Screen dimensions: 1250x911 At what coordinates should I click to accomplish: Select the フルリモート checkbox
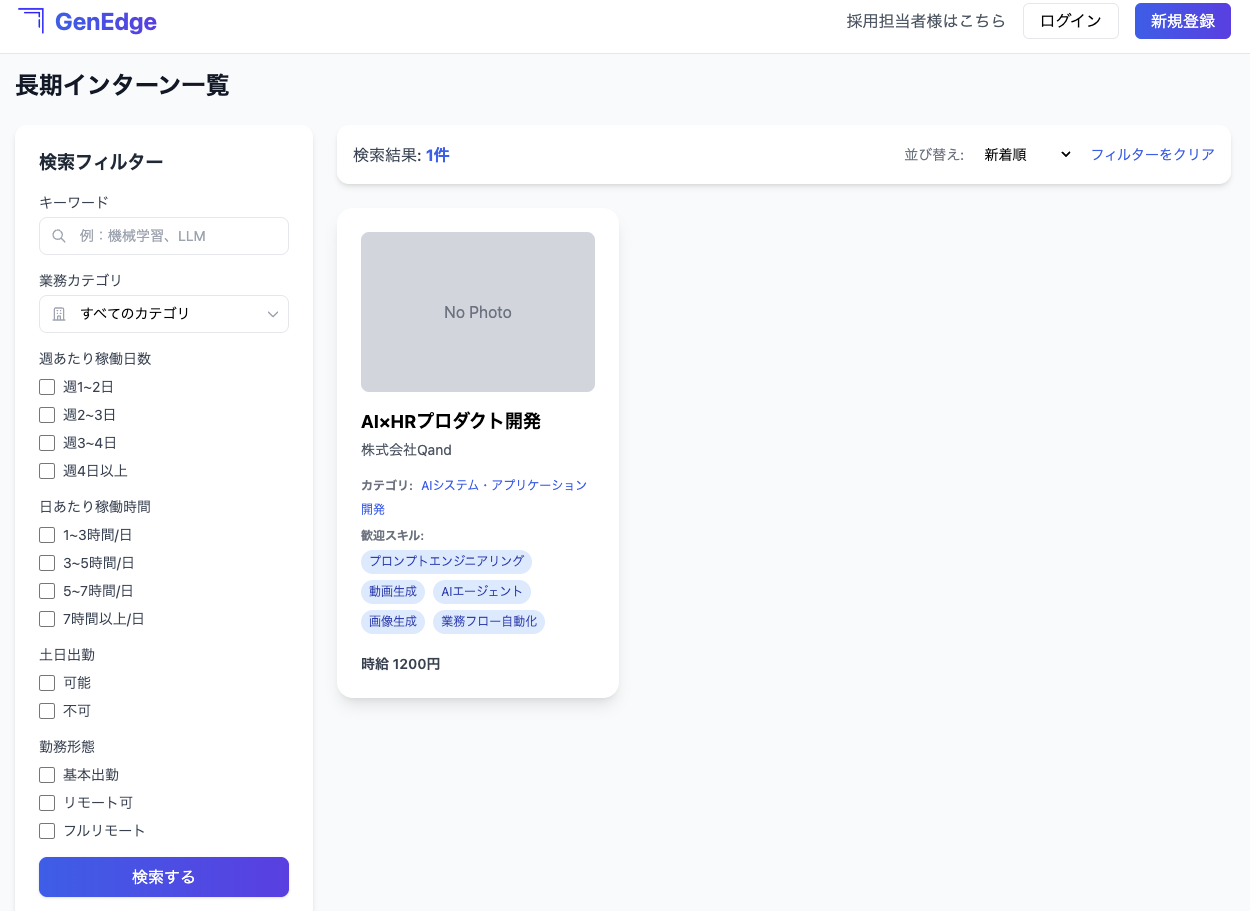tap(47, 831)
